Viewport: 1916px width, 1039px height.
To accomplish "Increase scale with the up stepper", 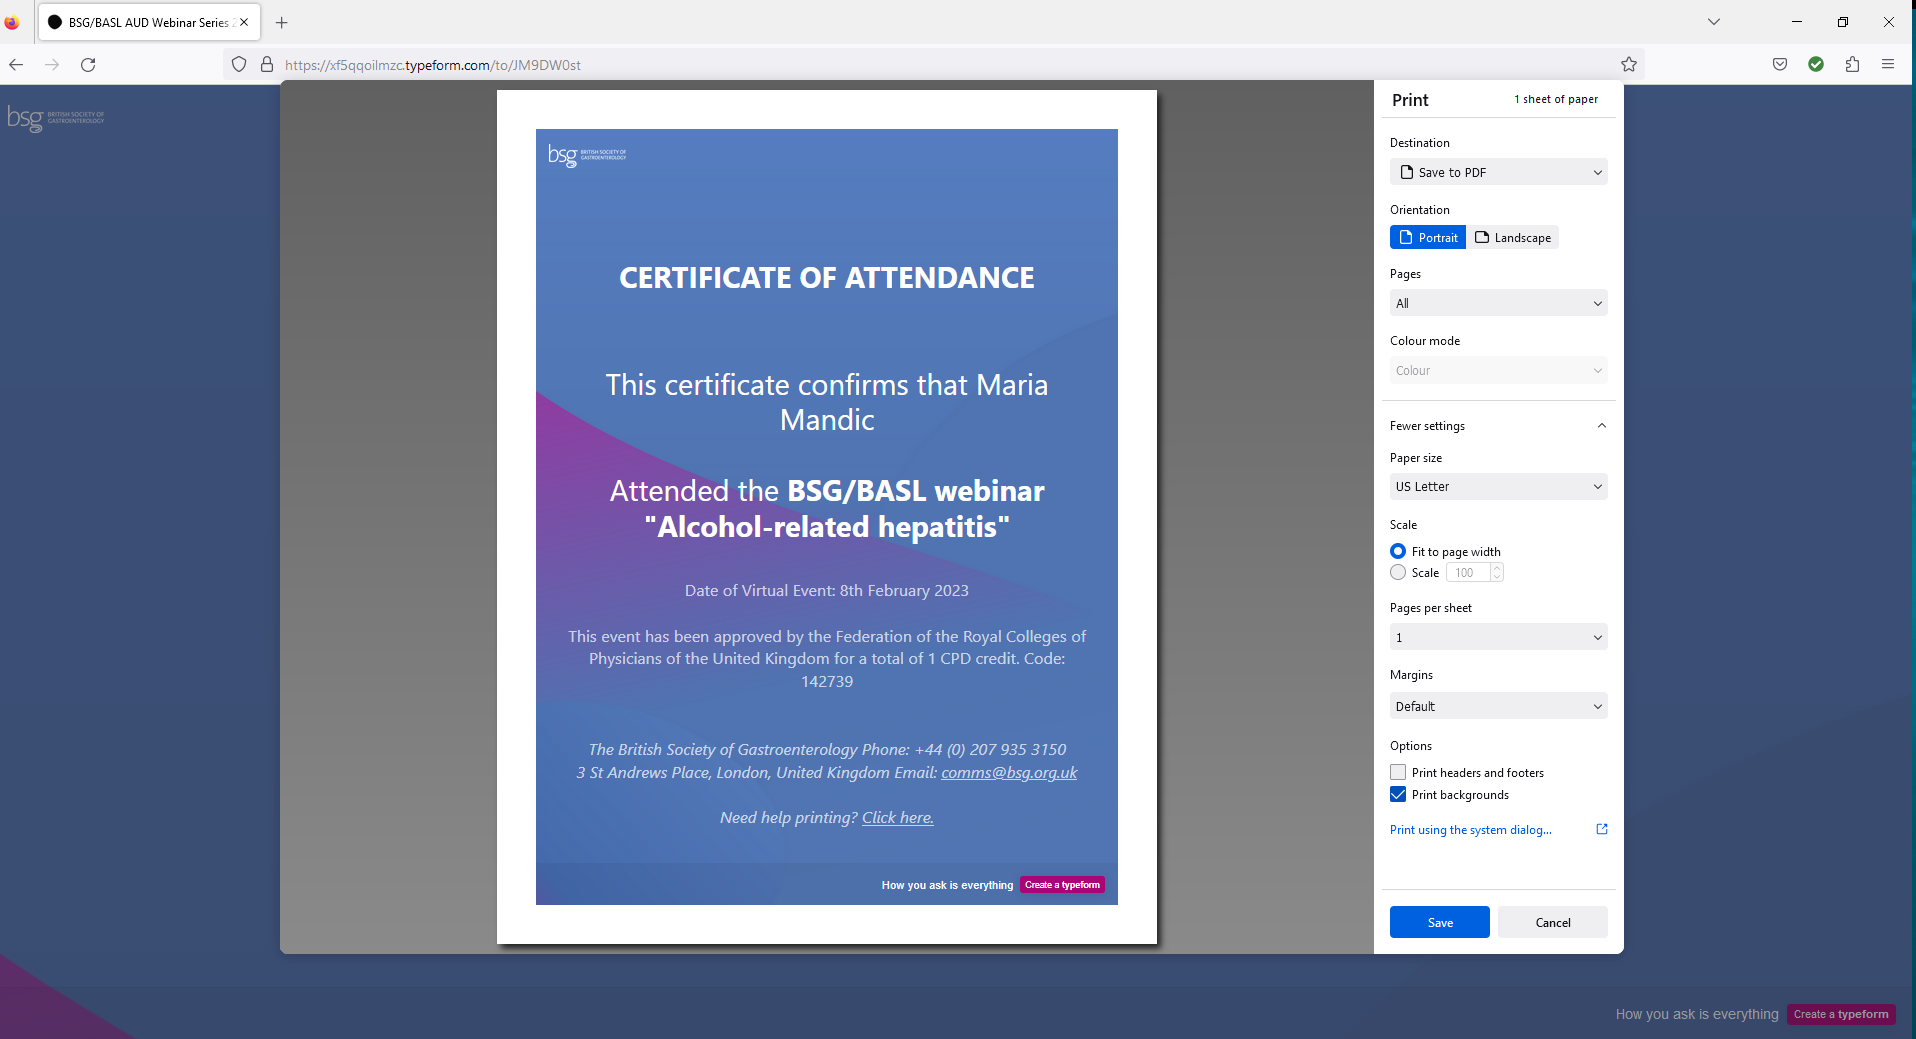I will point(1497,568).
